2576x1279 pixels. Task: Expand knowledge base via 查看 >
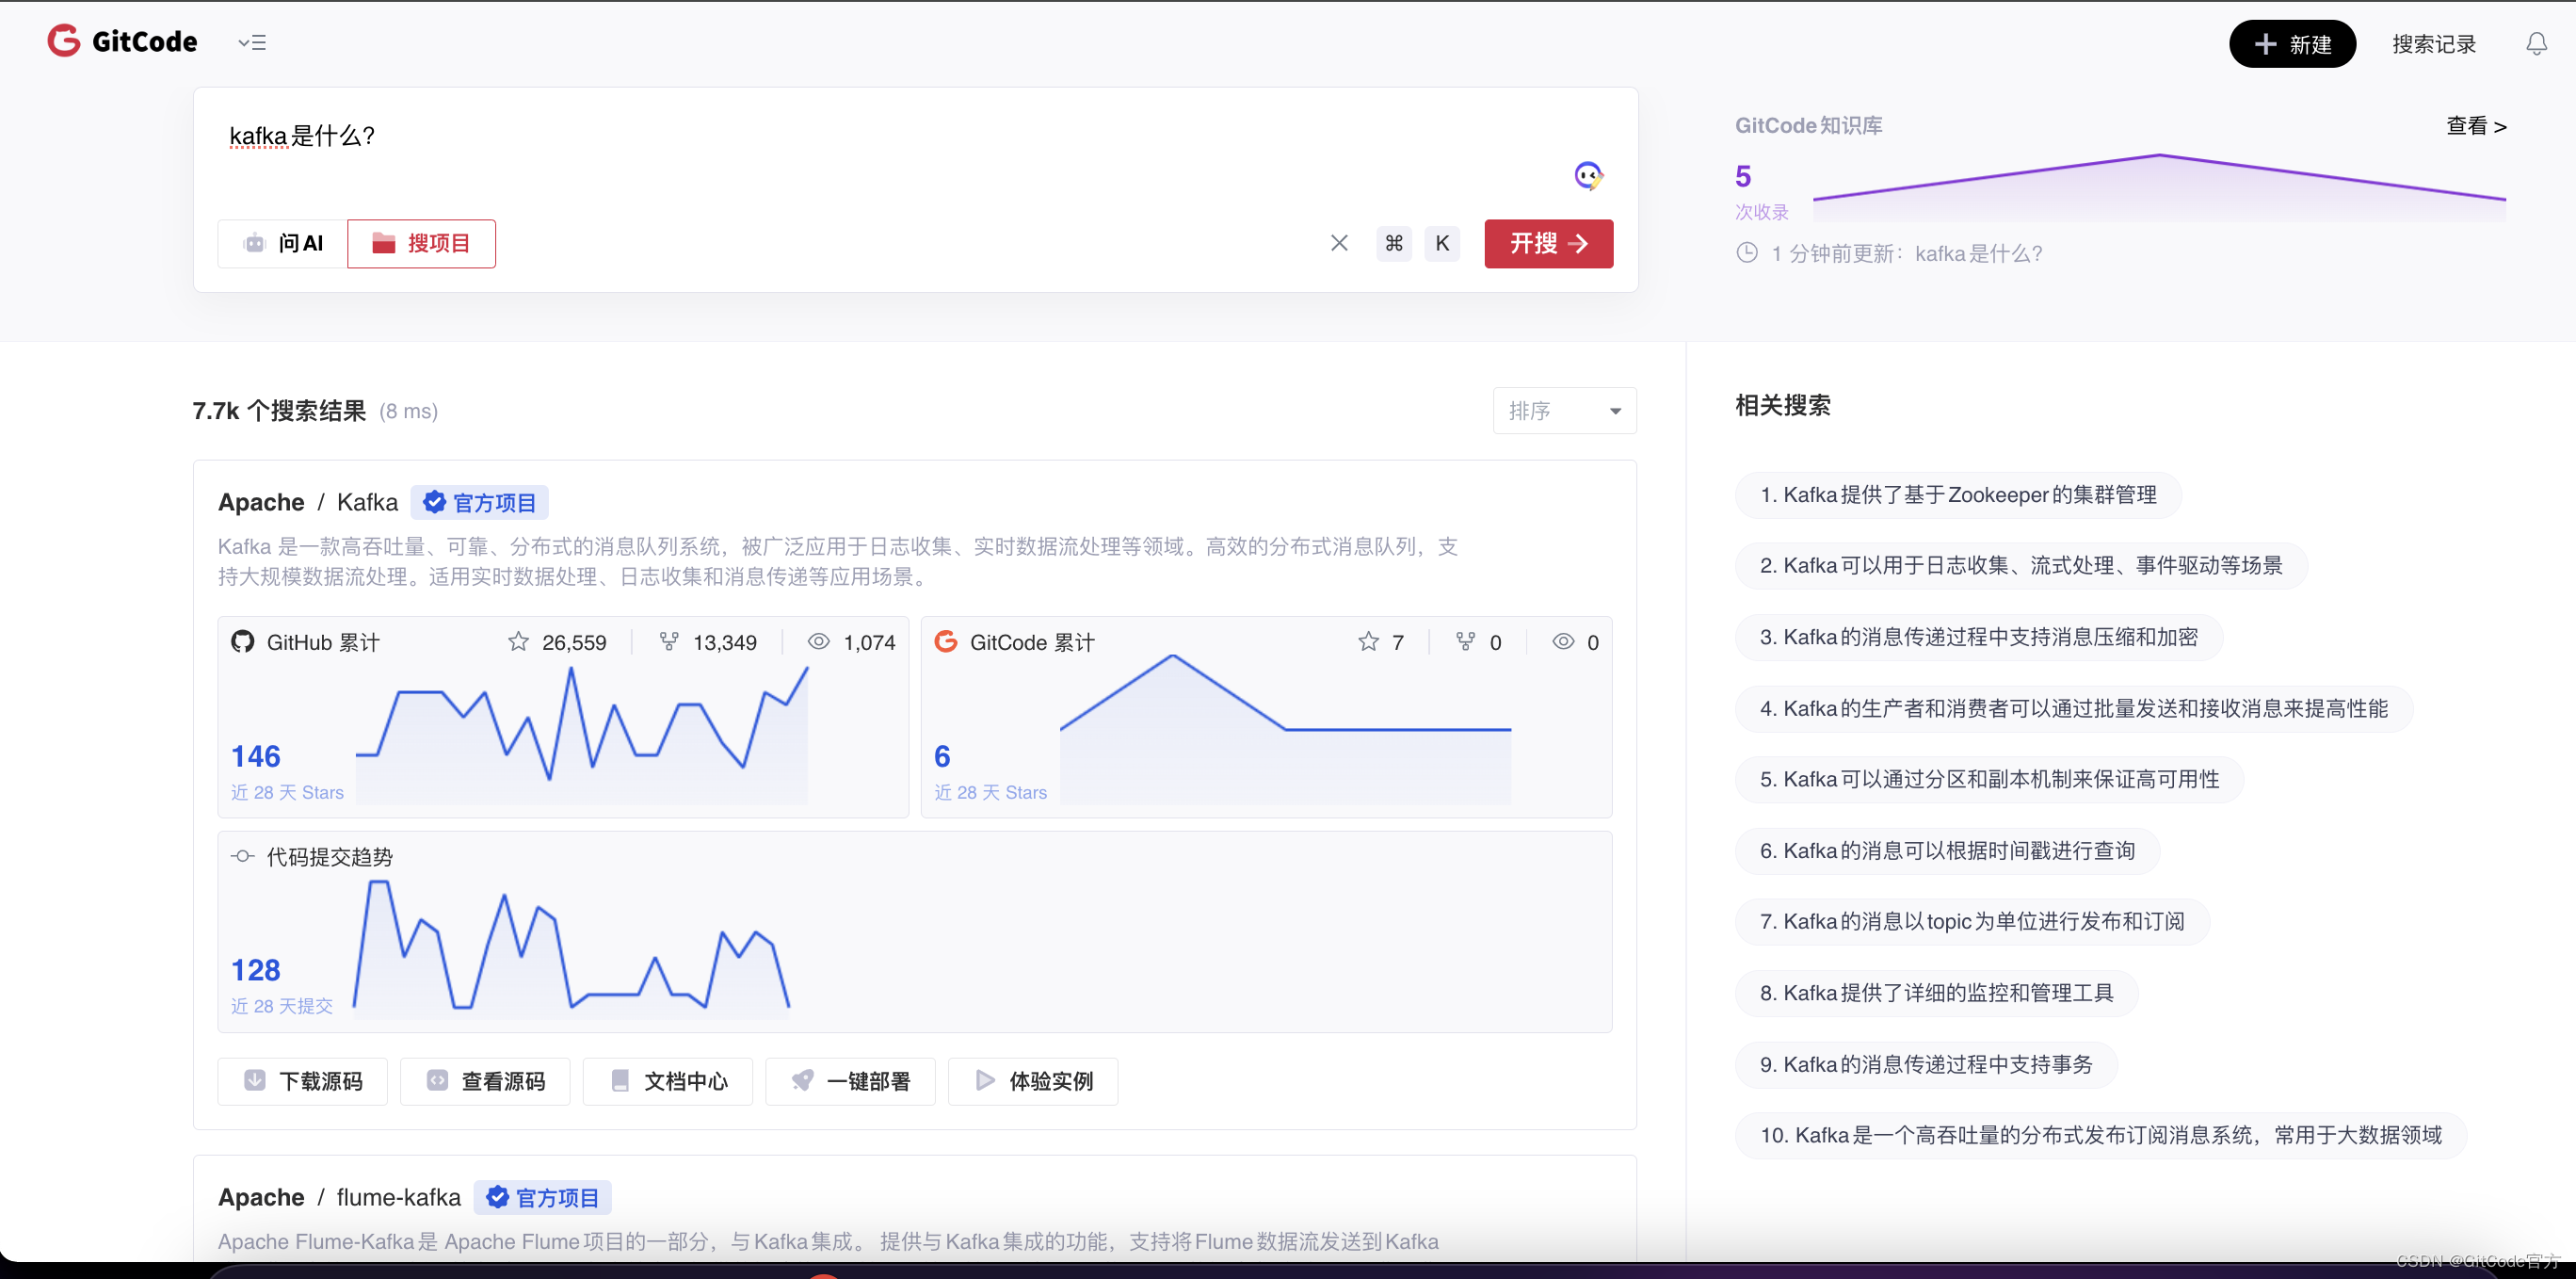click(x=2475, y=126)
